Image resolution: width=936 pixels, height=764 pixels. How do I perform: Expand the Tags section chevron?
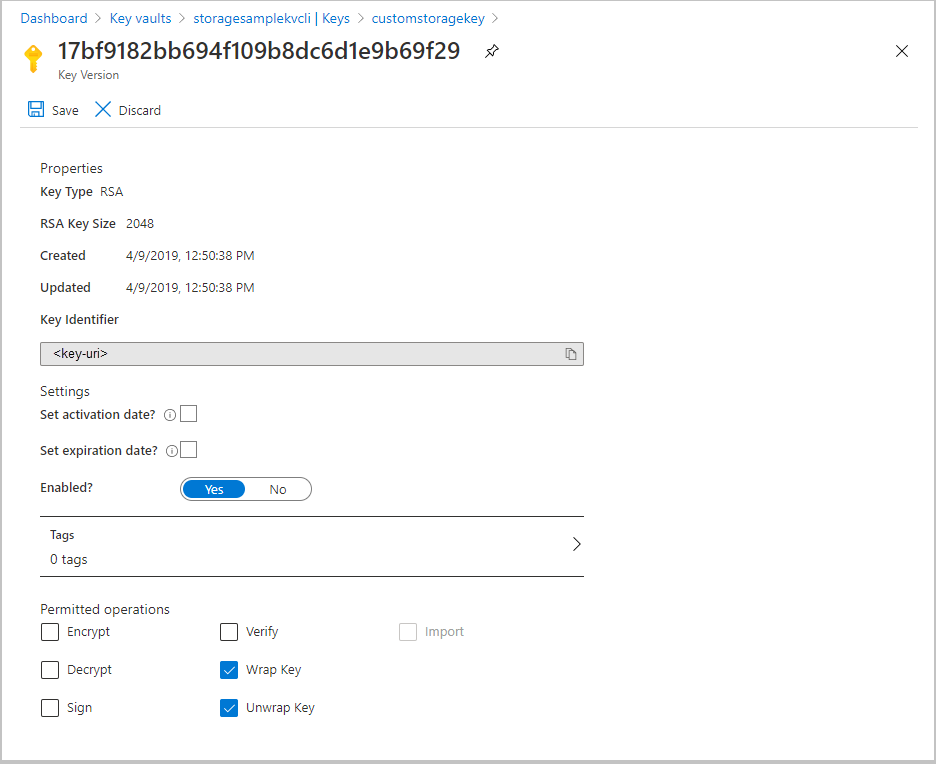[x=576, y=544]
